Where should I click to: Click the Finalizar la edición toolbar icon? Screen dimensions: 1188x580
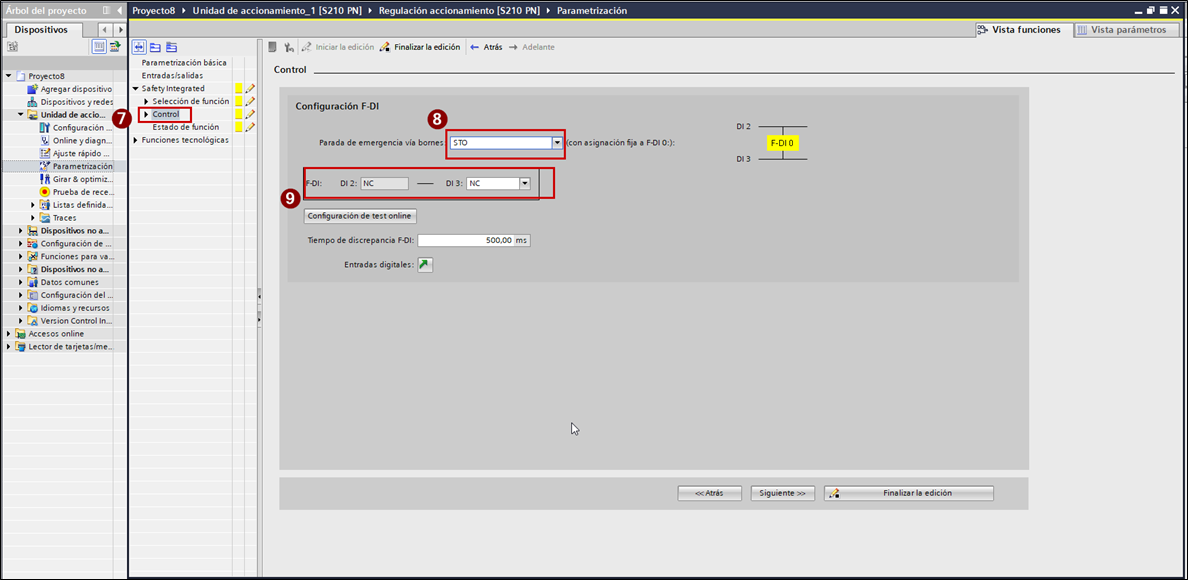385,47
